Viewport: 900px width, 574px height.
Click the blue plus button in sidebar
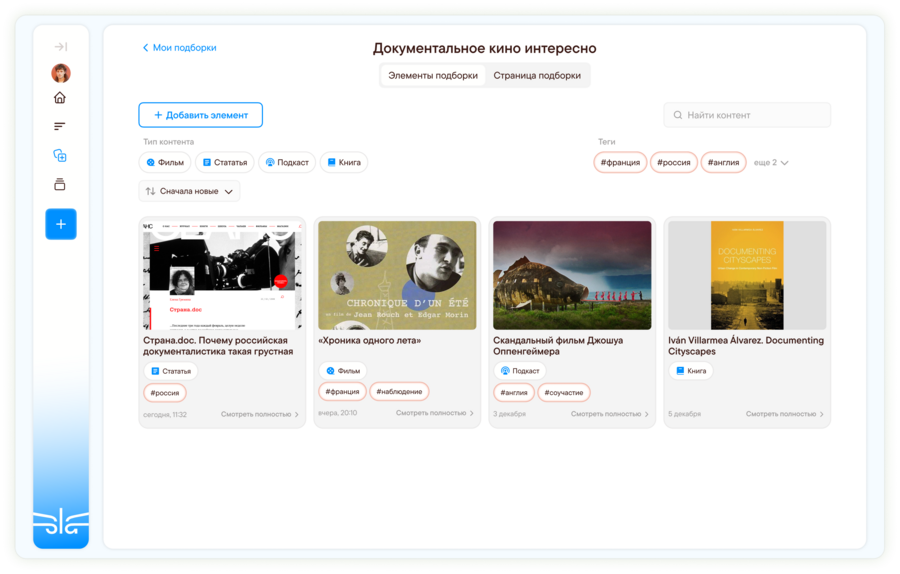tap(61, 224)
